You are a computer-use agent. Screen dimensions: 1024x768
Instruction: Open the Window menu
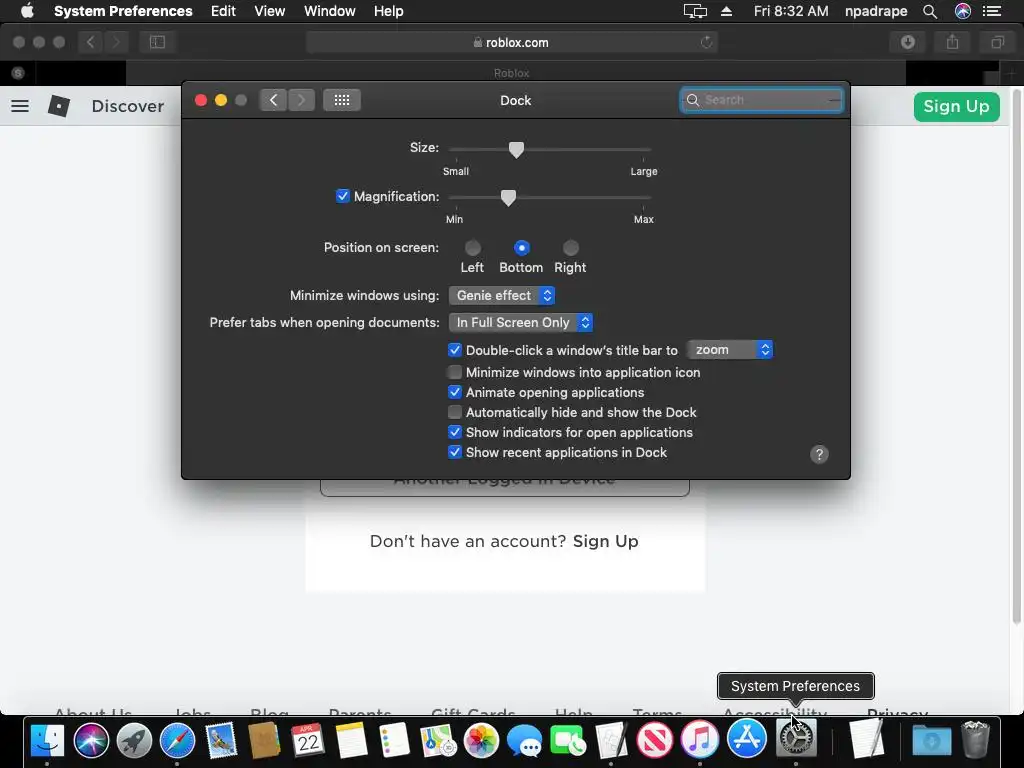(329, 11)
